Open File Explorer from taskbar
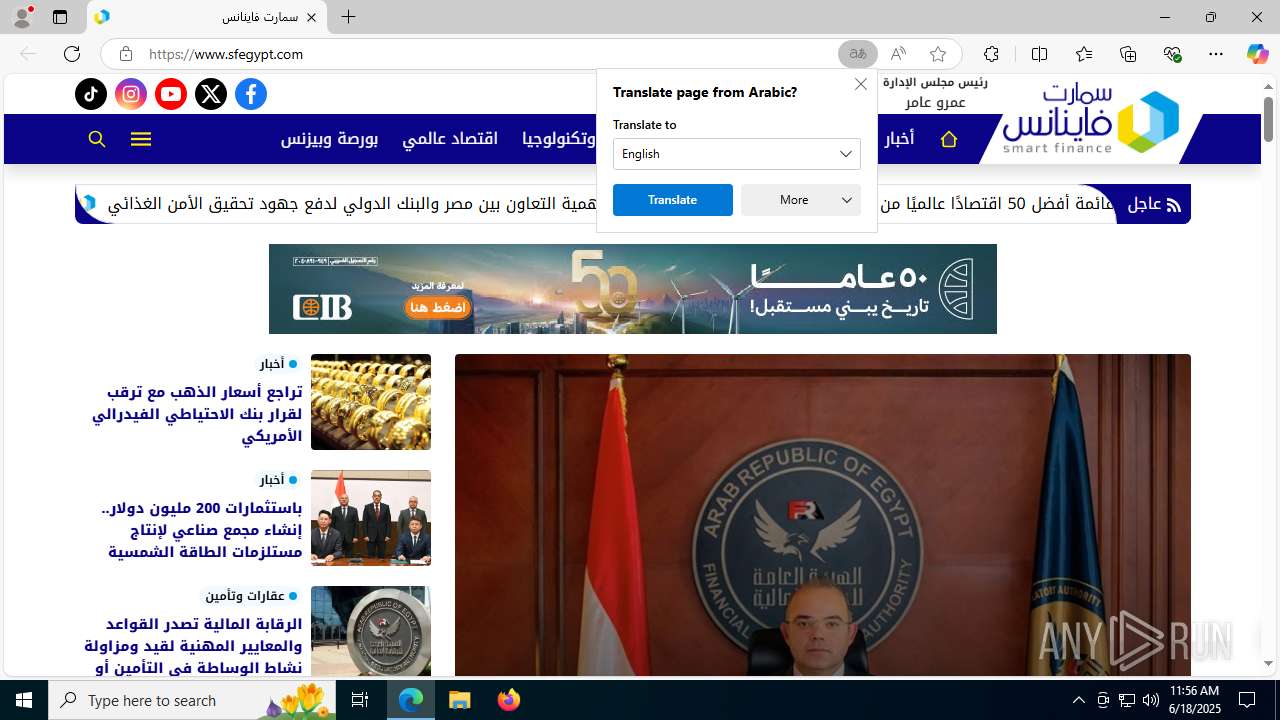Image resolution: width=1280 pixels, height=720 pixels. 459,700
